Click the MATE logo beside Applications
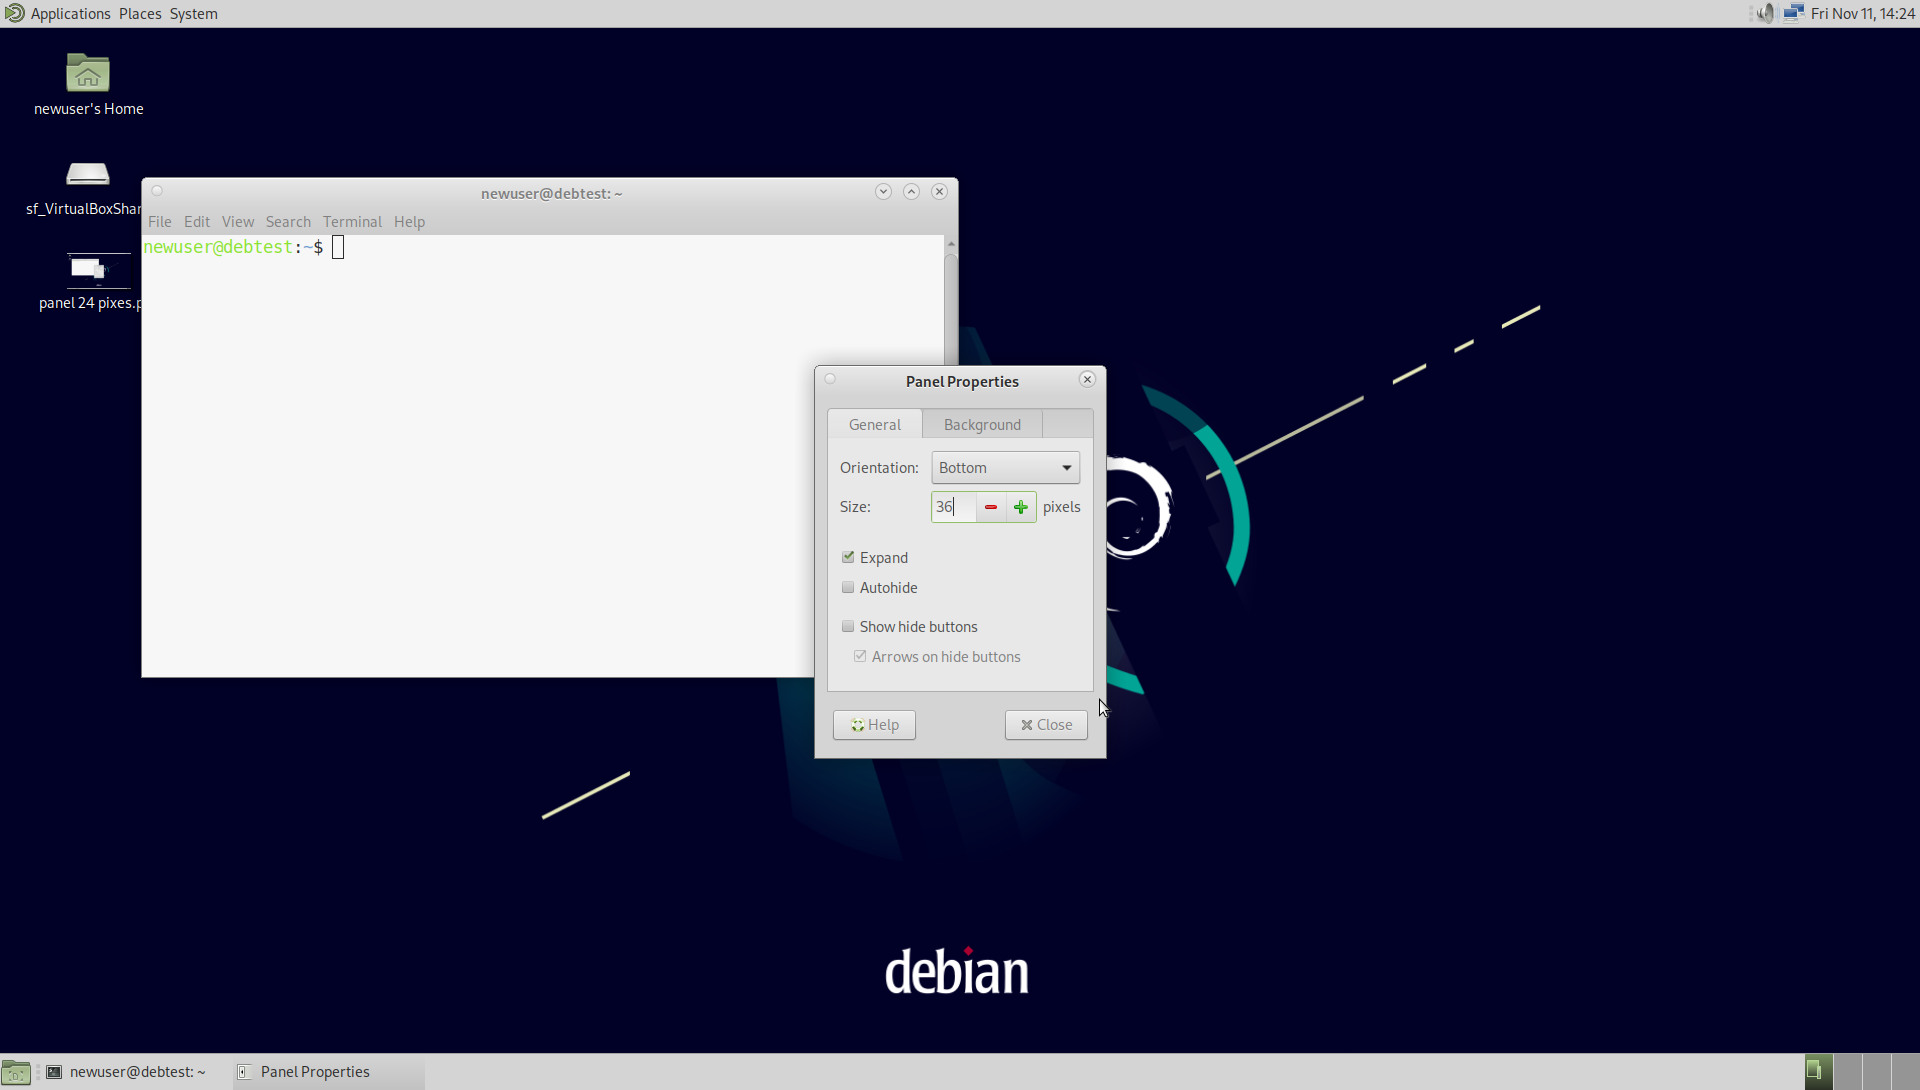 pyautogui.click(x=14, y=13)
